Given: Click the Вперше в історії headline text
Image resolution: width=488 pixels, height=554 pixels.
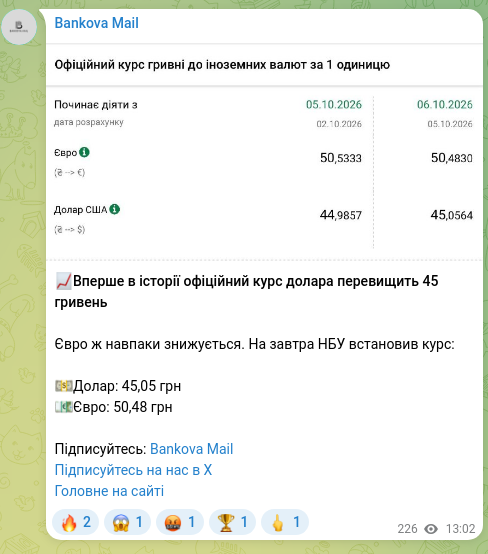Looking at the screenshot, I should (246, 292).
